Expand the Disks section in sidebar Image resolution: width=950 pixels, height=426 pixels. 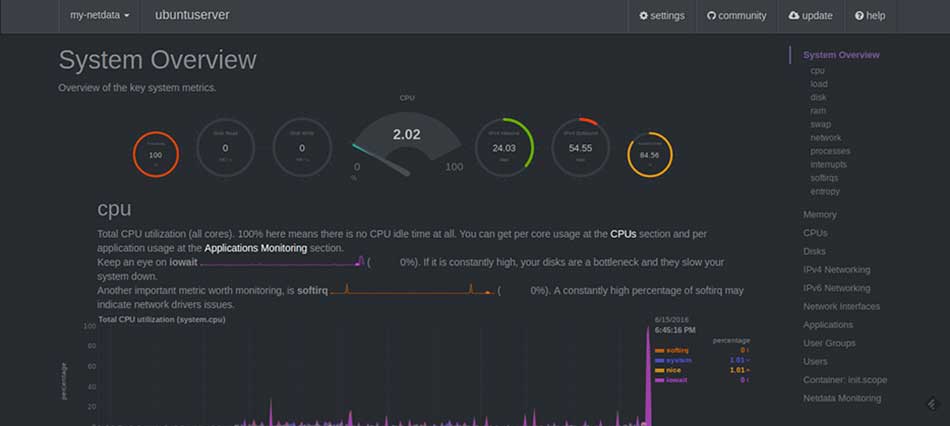pyautogui.click(x=814, y=251)
